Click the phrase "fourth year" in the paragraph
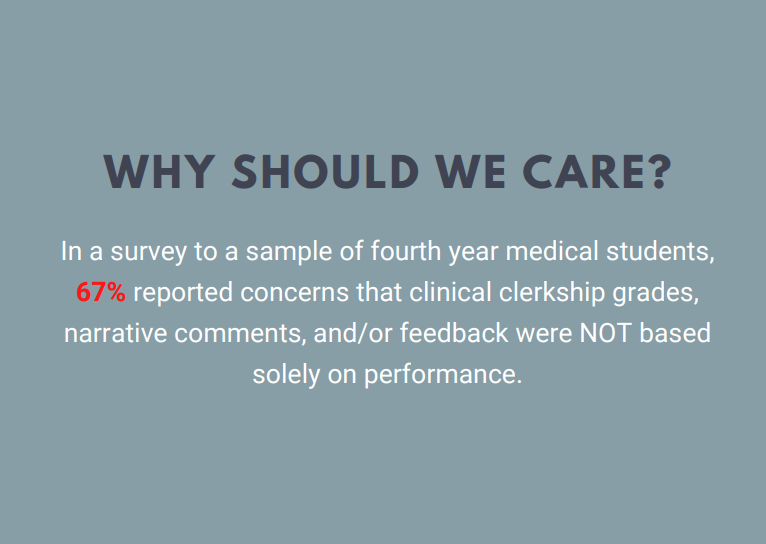The image size is (766, 544). click(x=434, y=252)
